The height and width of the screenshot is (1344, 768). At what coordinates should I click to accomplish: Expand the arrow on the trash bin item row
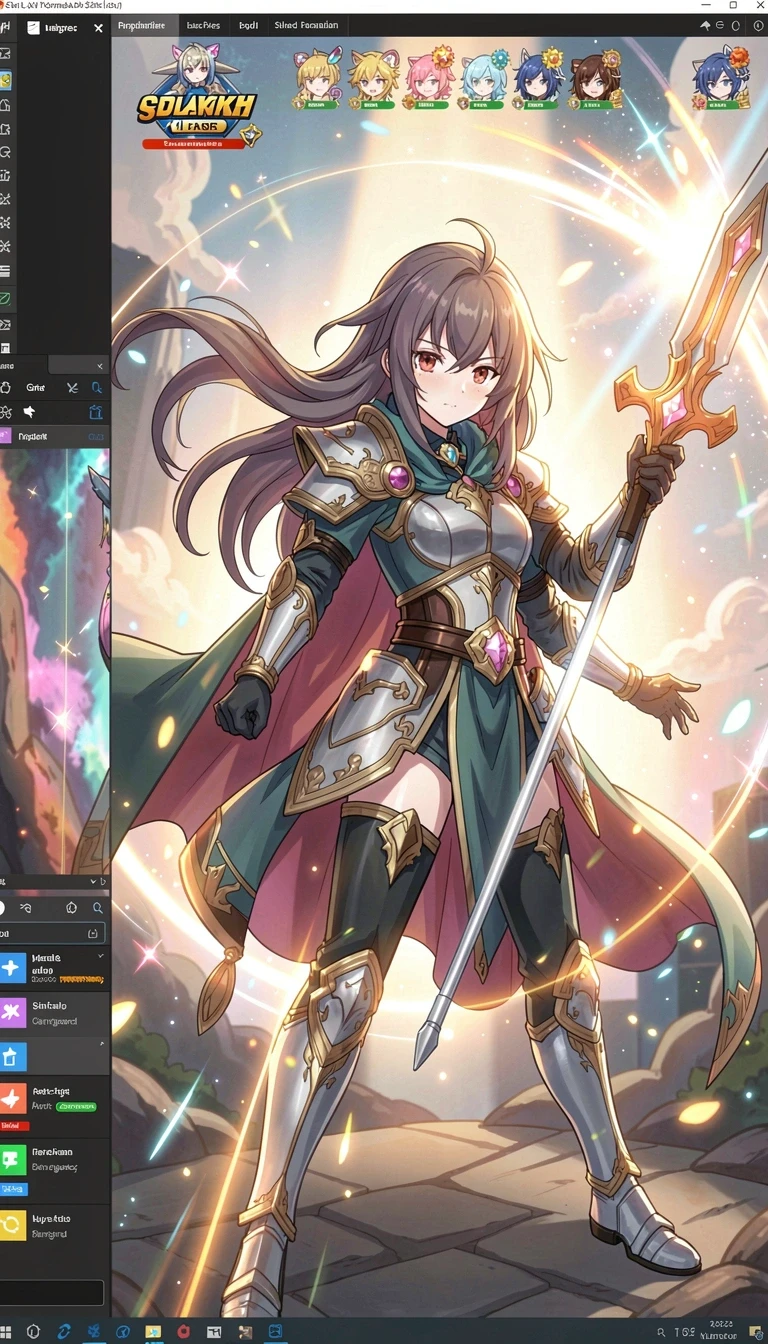point(103,1043)
